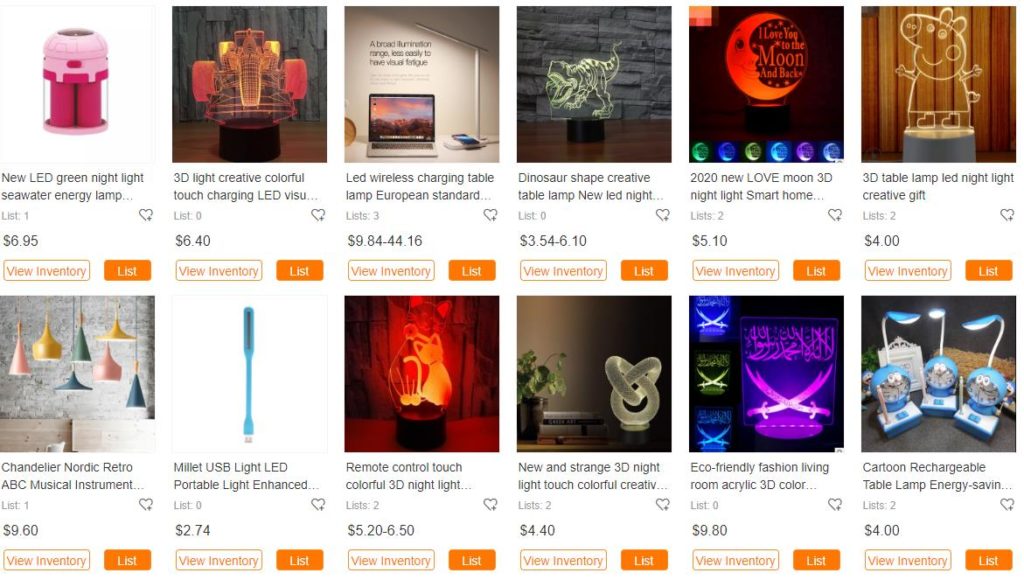Image resolution: width=1024 pixels, height=580 pixels.
Task: Heart the knot-shaped 3D night light
Action: click(663, 504)
